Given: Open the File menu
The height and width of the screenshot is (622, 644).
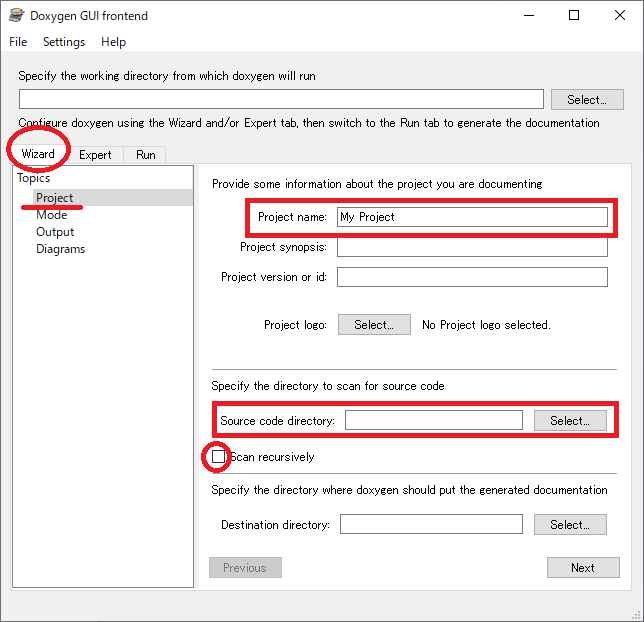Looking at the screenshot, I should coord(18,42).
